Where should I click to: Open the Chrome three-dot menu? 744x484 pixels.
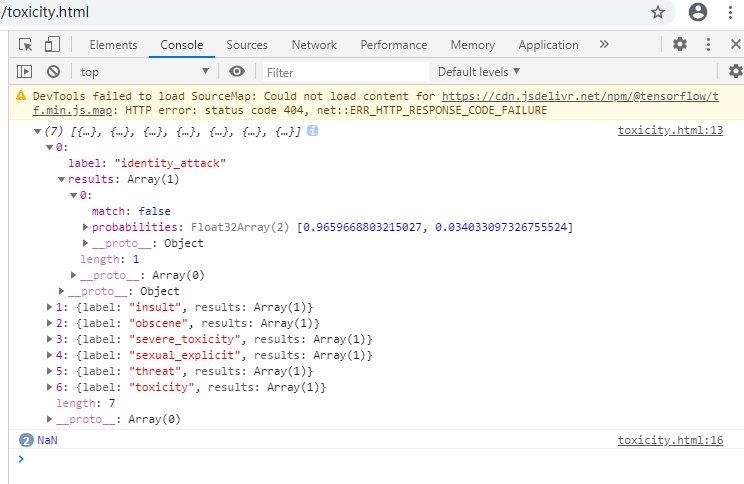click(x=730, y=12)
